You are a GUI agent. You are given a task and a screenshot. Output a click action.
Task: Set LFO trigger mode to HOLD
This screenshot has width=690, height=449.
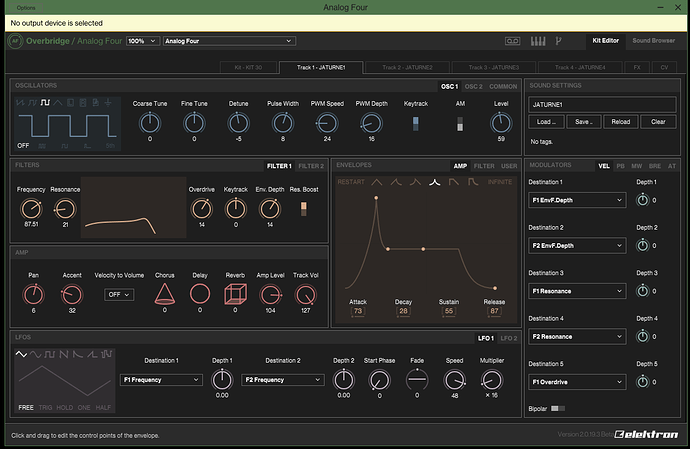(x=65, y=408)
